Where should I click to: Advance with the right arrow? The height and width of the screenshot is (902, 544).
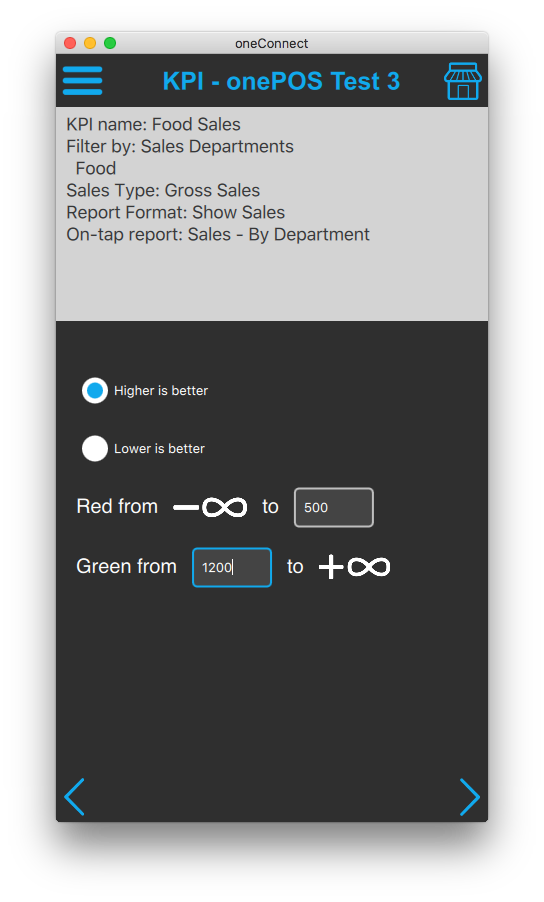(x=469, y=797)
